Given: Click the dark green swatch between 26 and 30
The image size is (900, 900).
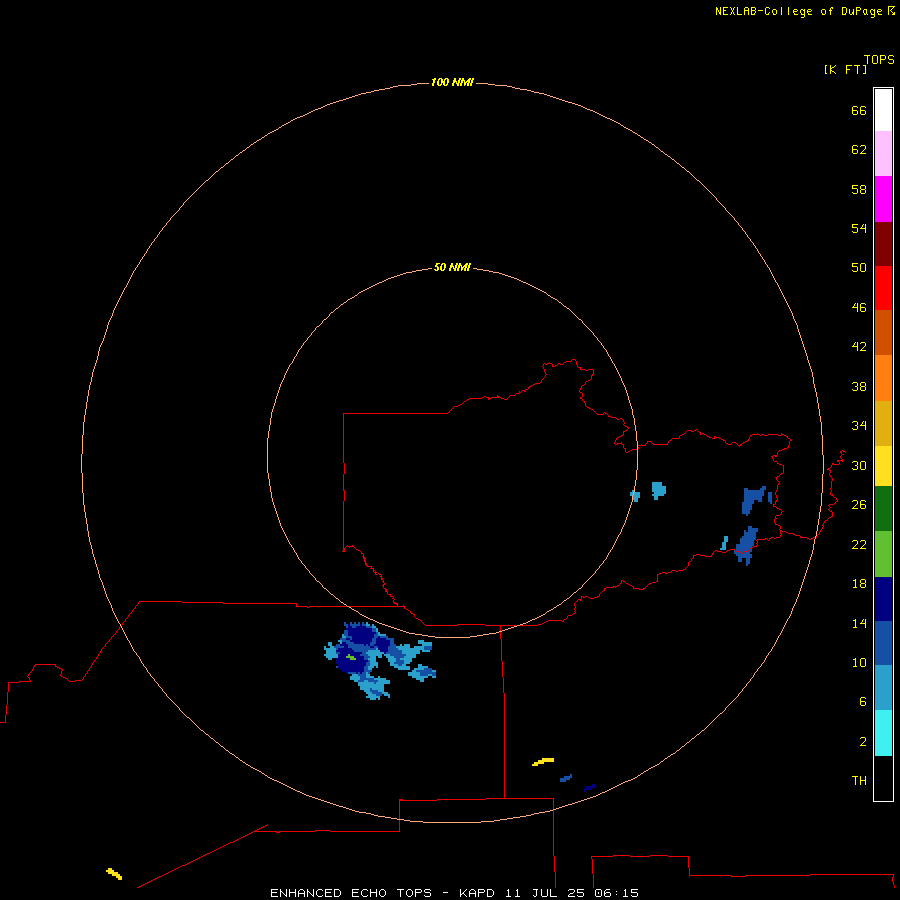Looking at the screenshot, I should point(883,509).
